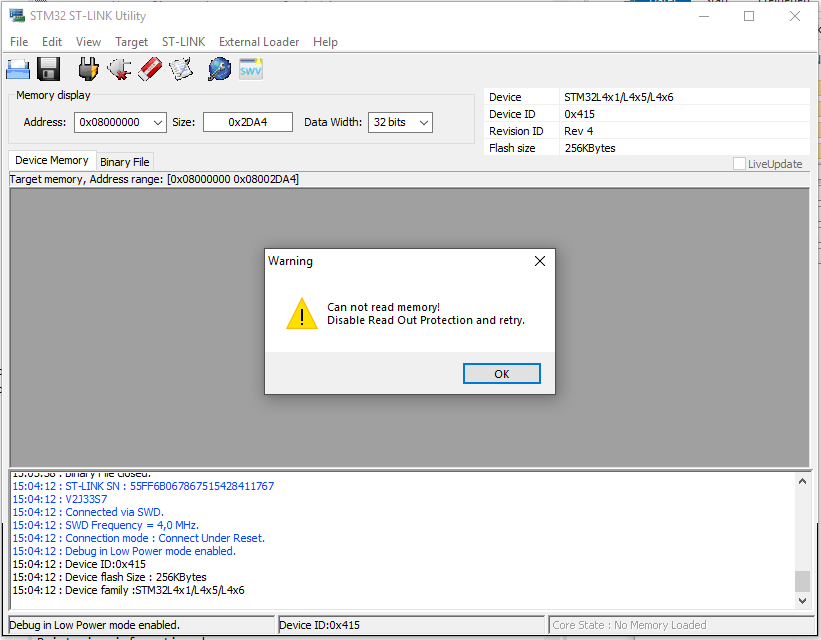
Task: Click the 'Target memory, Address range' label
Action: click(154, 180)
